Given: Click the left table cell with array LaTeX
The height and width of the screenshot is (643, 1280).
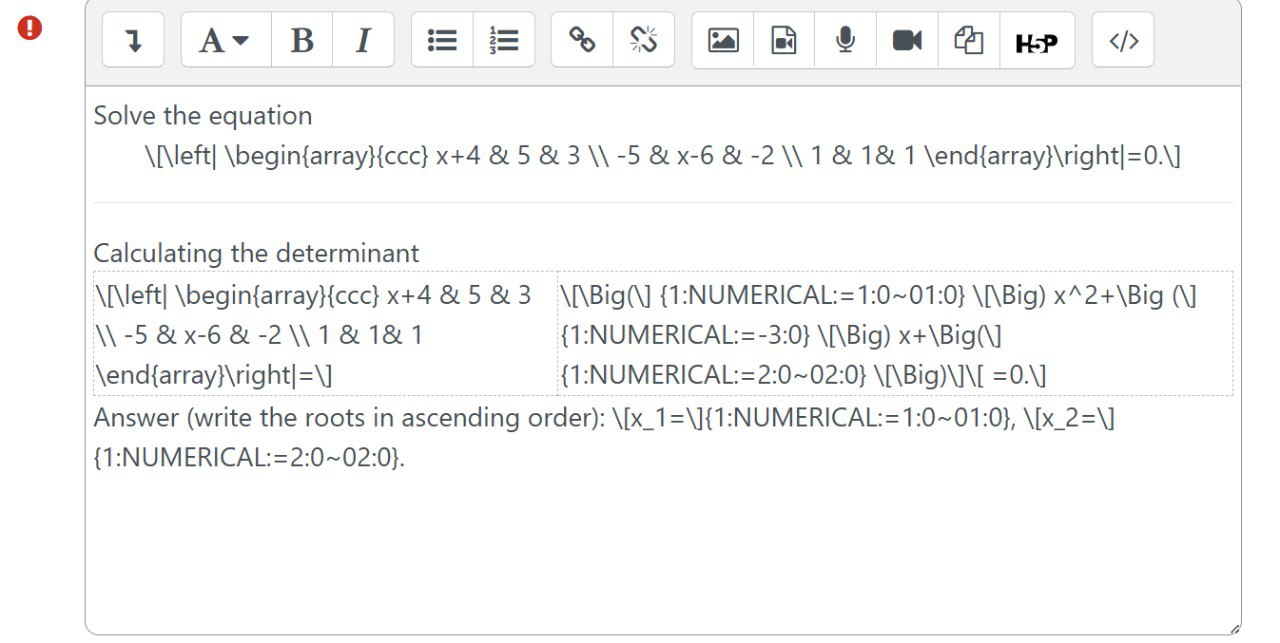Looking at the screenshot, I should [x=325, y=334].
